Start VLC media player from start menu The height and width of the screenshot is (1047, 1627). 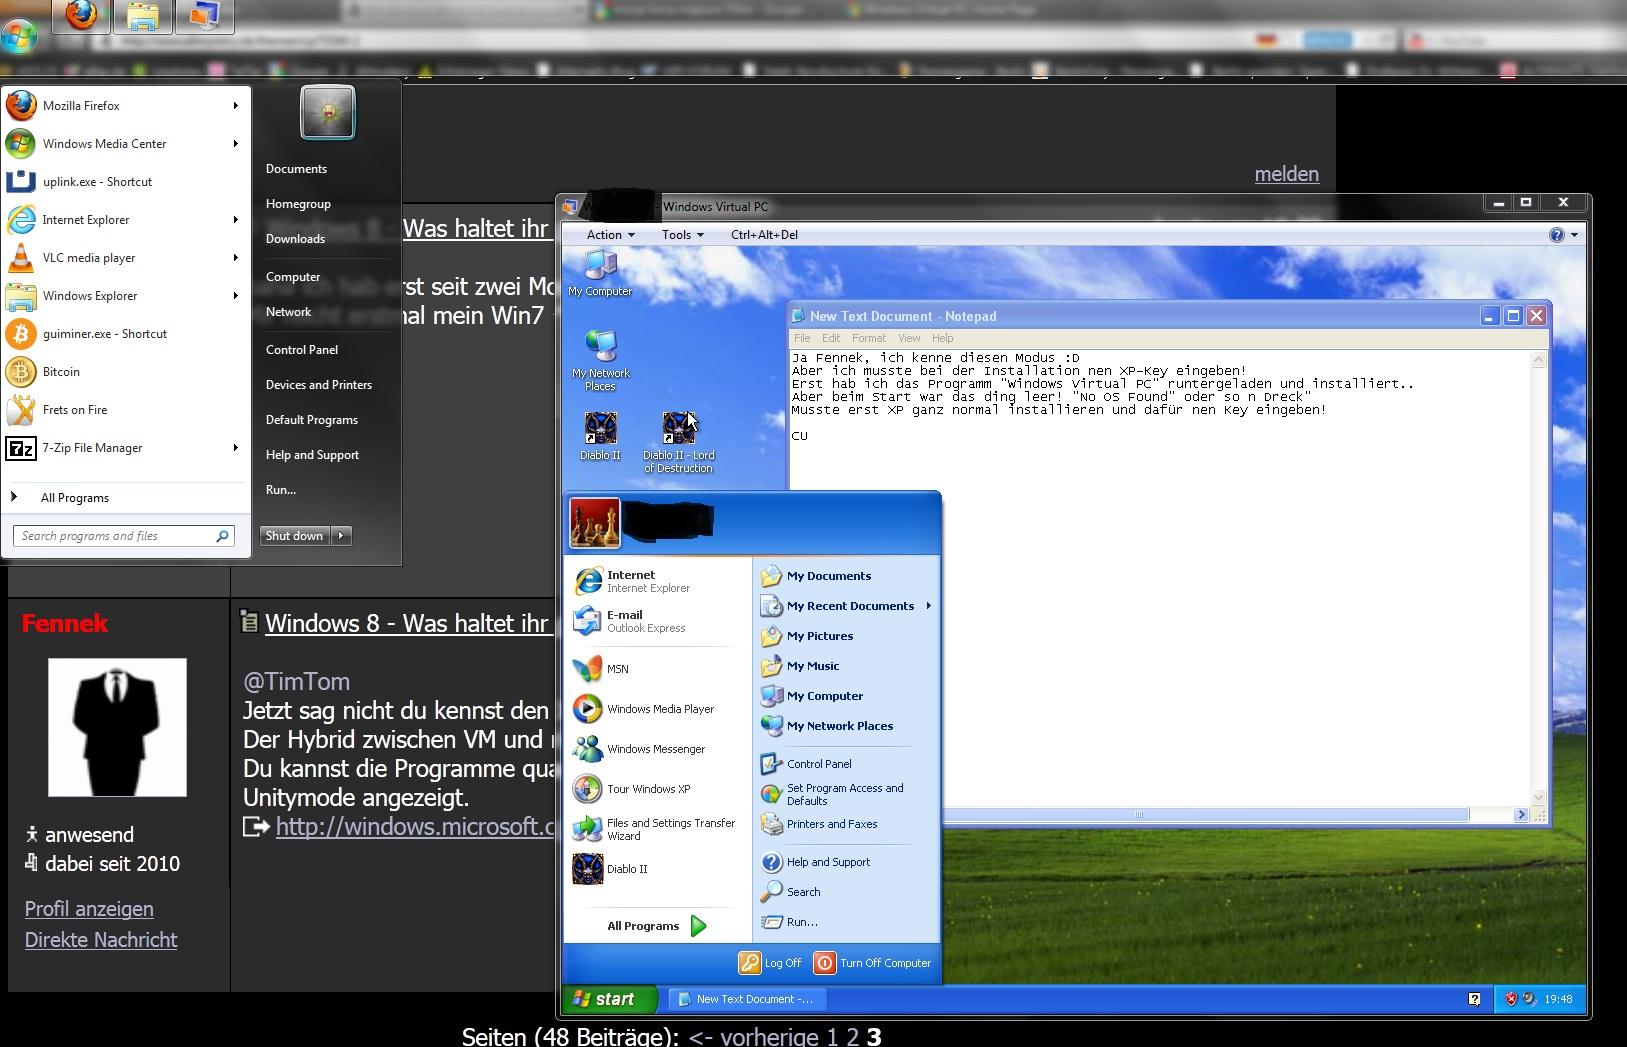88,258
